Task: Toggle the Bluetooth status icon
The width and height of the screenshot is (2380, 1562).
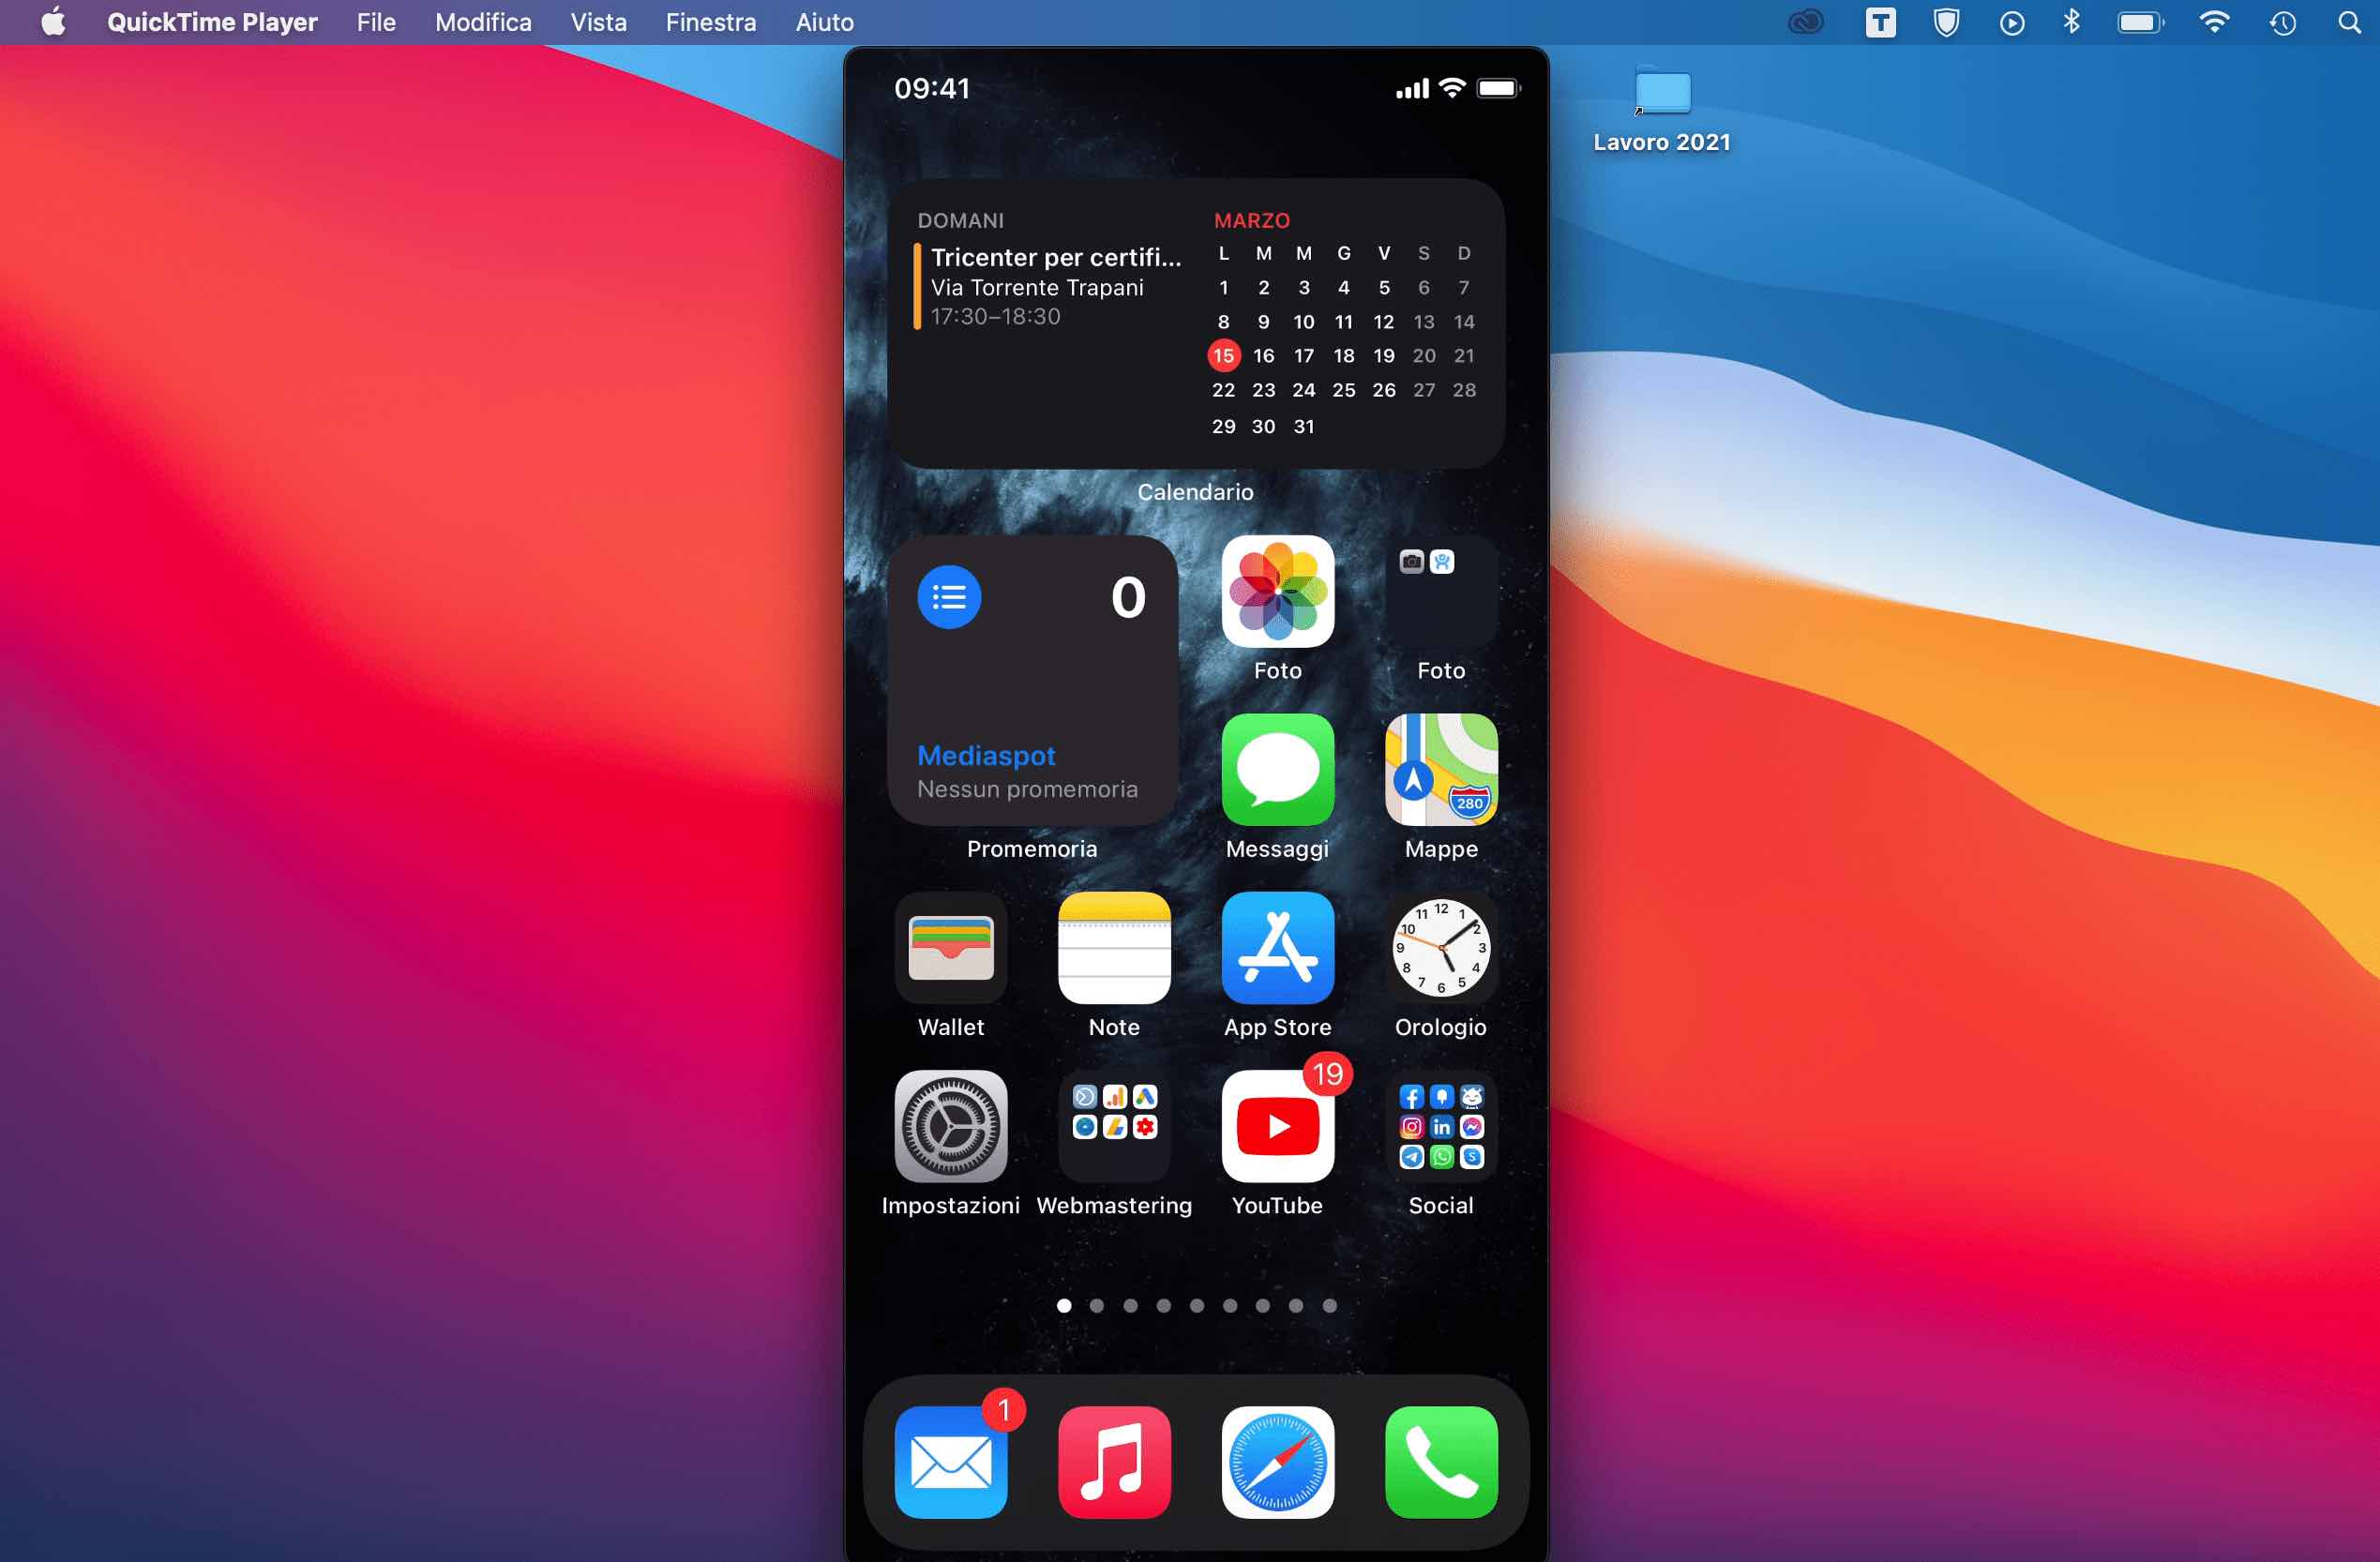Action: click(2073, 23)
